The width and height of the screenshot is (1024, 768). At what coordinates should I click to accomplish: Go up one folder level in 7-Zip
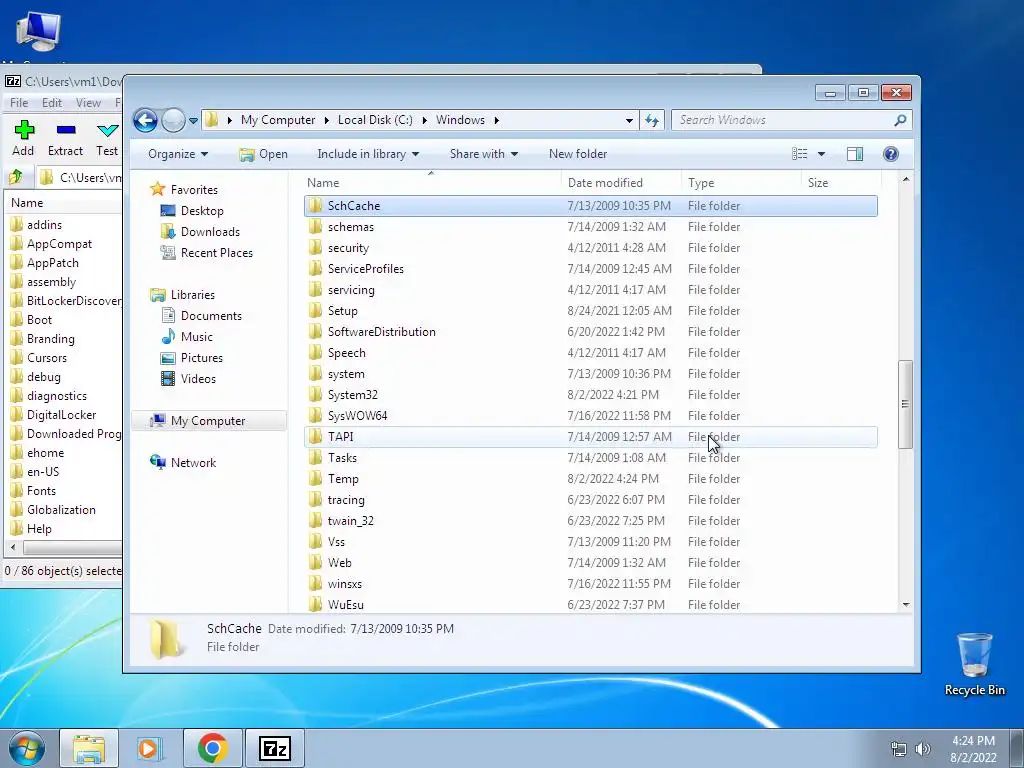pyautogui.click(x=16, y=177)
